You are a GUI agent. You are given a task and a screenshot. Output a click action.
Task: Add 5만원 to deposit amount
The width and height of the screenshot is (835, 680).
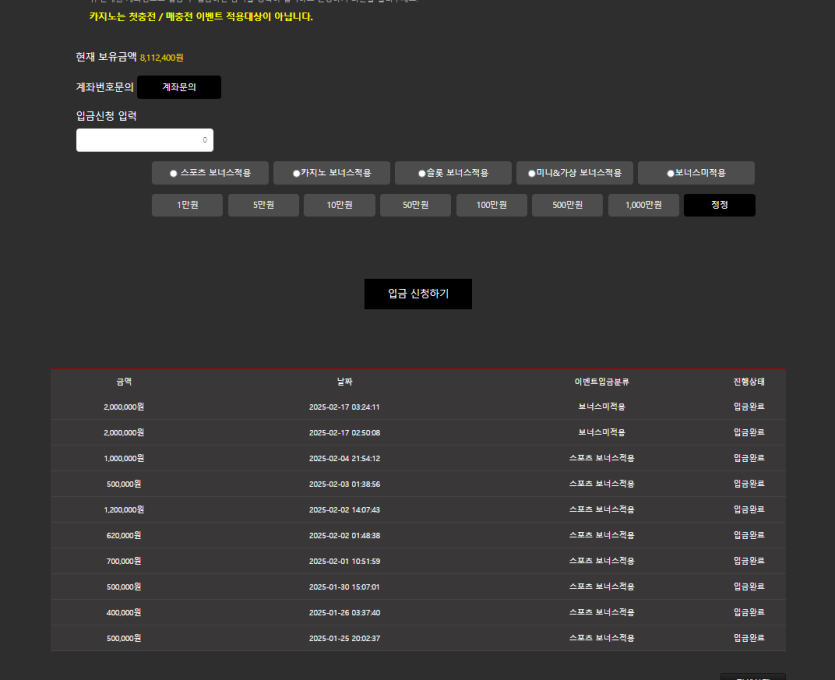point(264,205)
